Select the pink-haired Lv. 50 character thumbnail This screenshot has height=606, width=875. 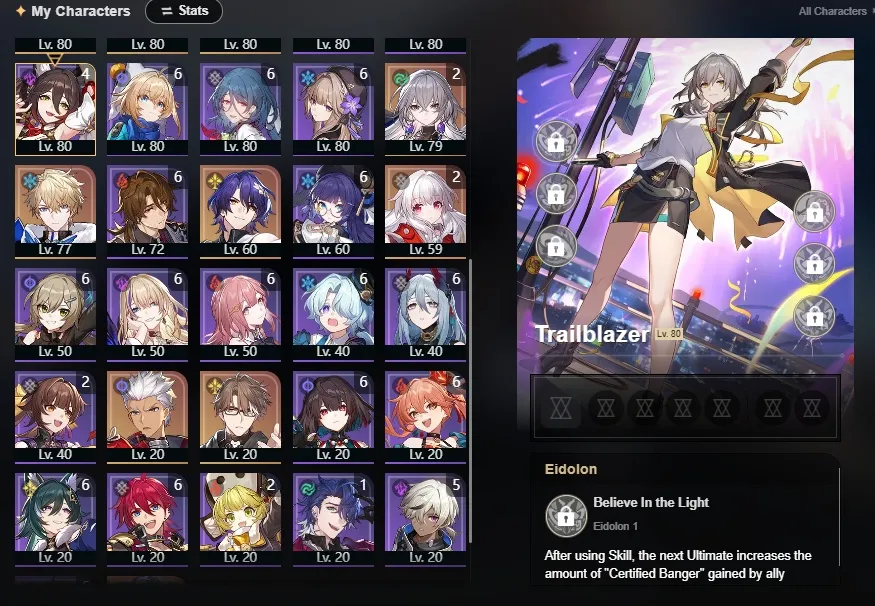(240, 314)
